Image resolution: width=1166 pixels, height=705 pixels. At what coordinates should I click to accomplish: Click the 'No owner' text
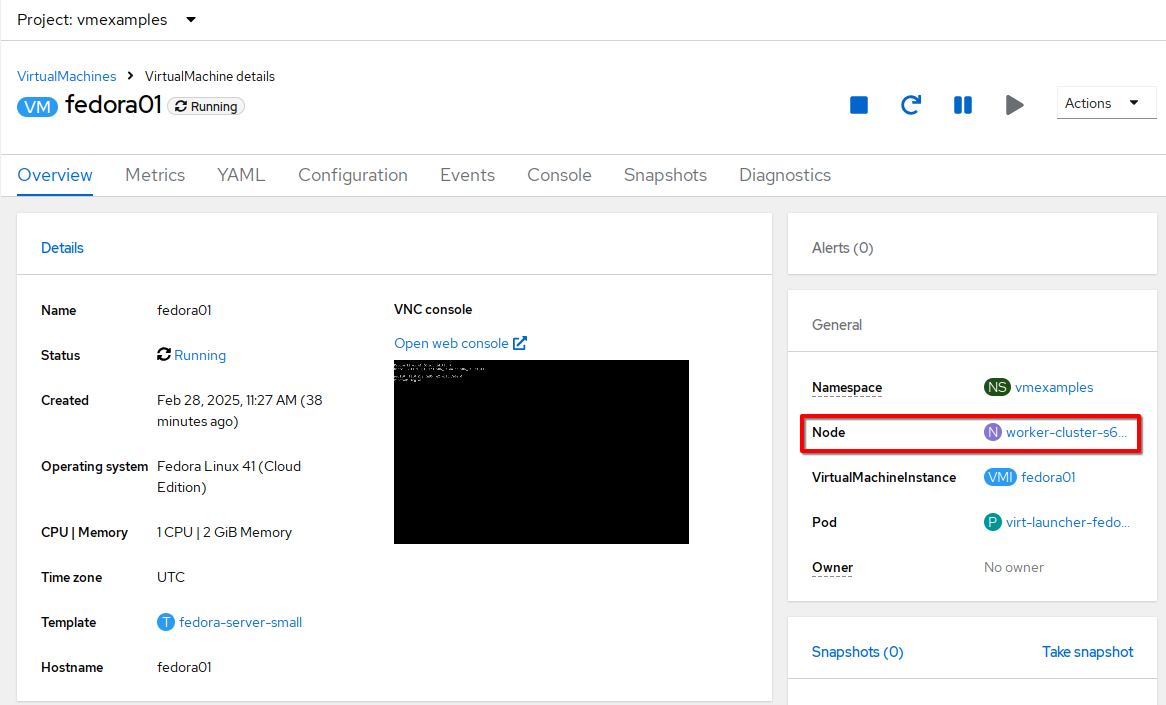1014,567
